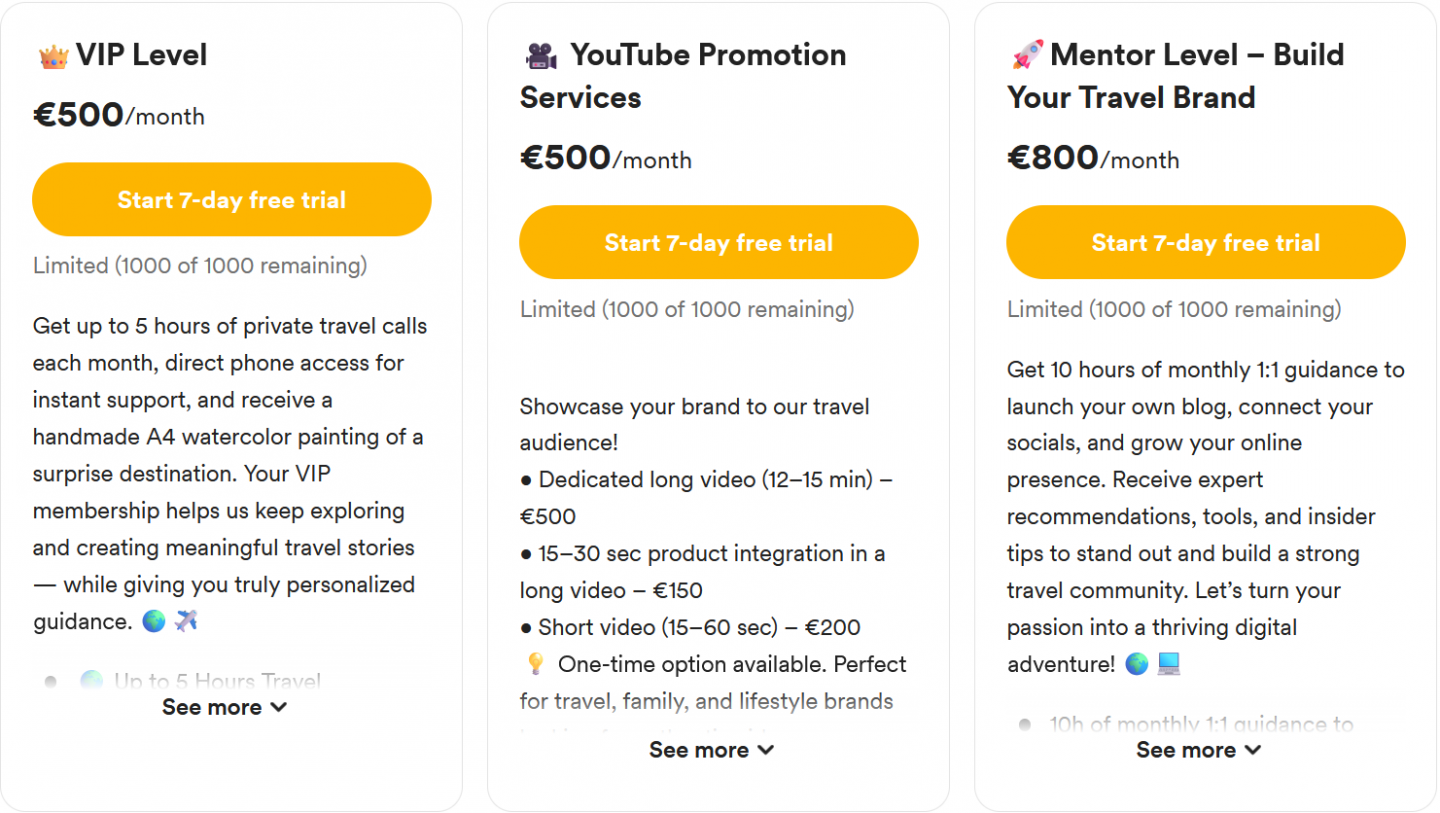Click the globe emoji in VIP description
The width and height of the screenshot is (1440, 813).
click(x=154, y=622)
